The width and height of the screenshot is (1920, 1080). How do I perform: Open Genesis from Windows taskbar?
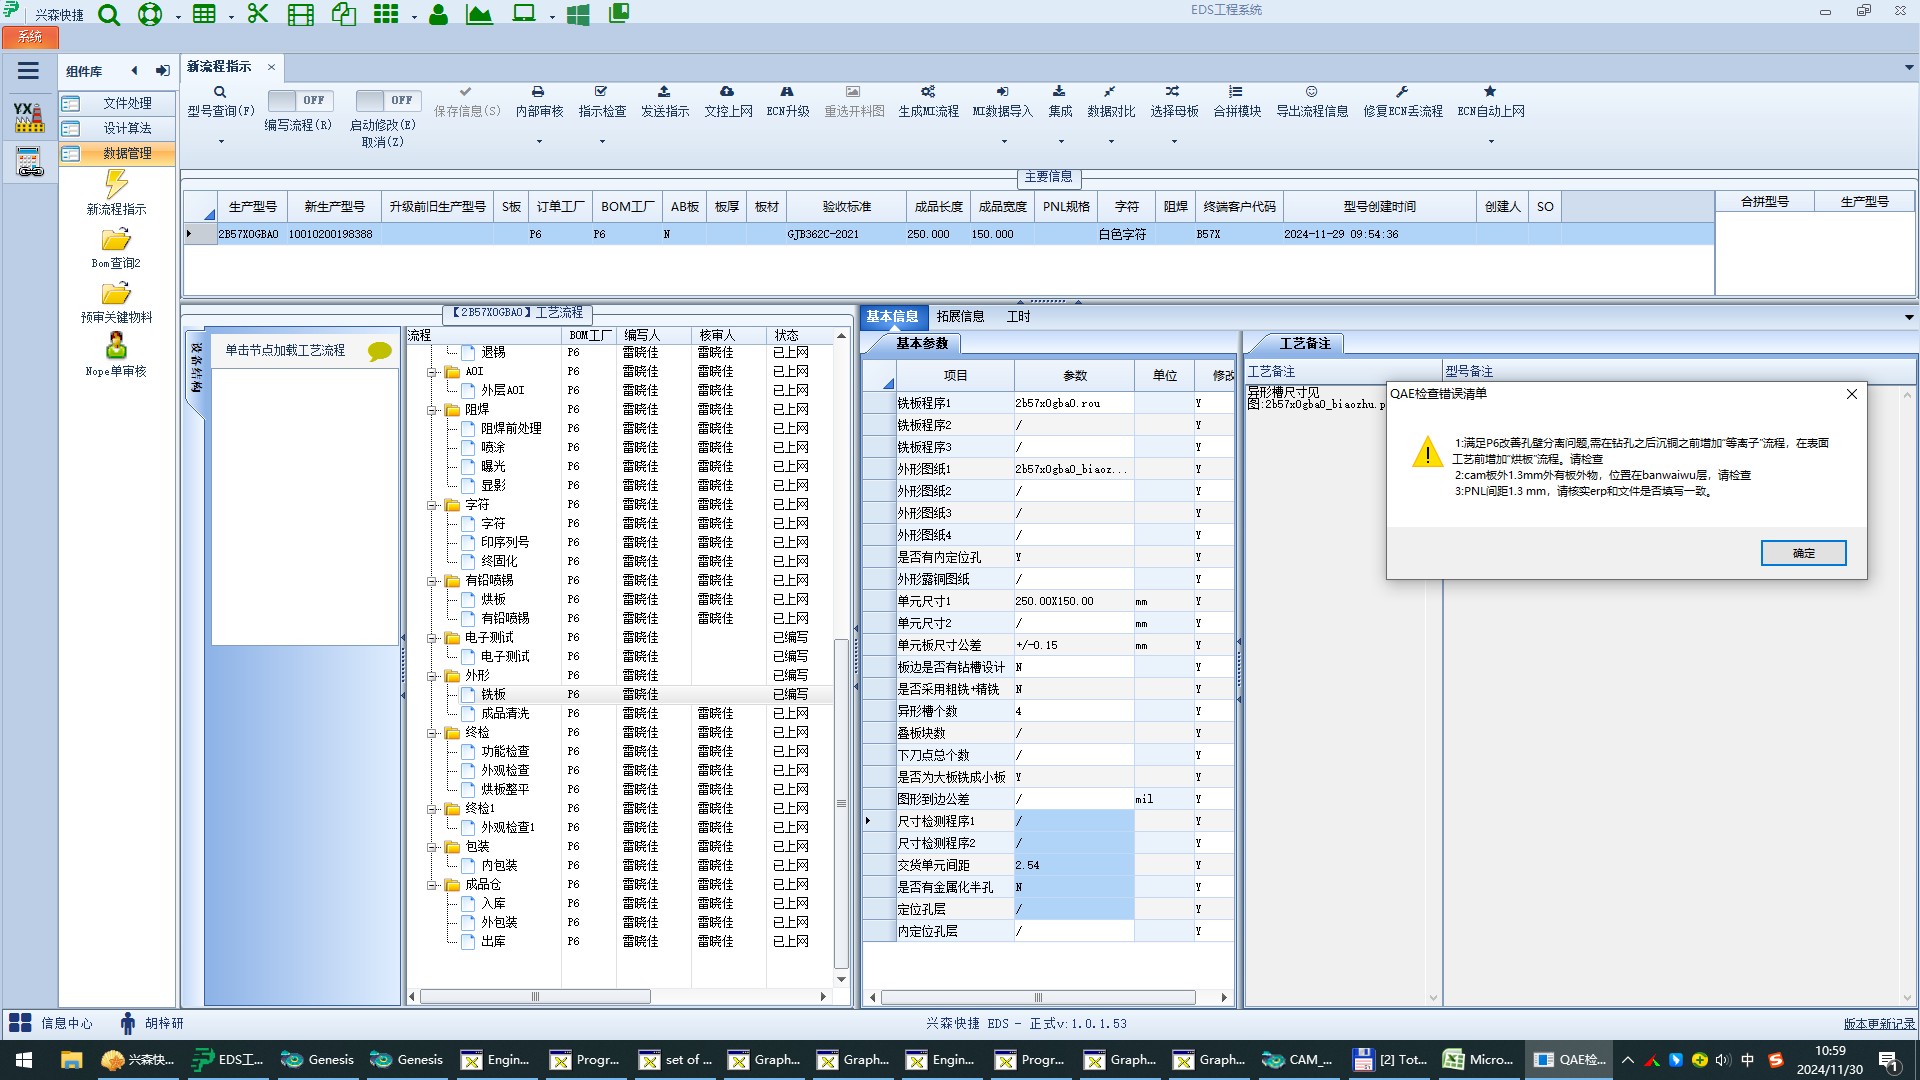[x=318, y=1060]
